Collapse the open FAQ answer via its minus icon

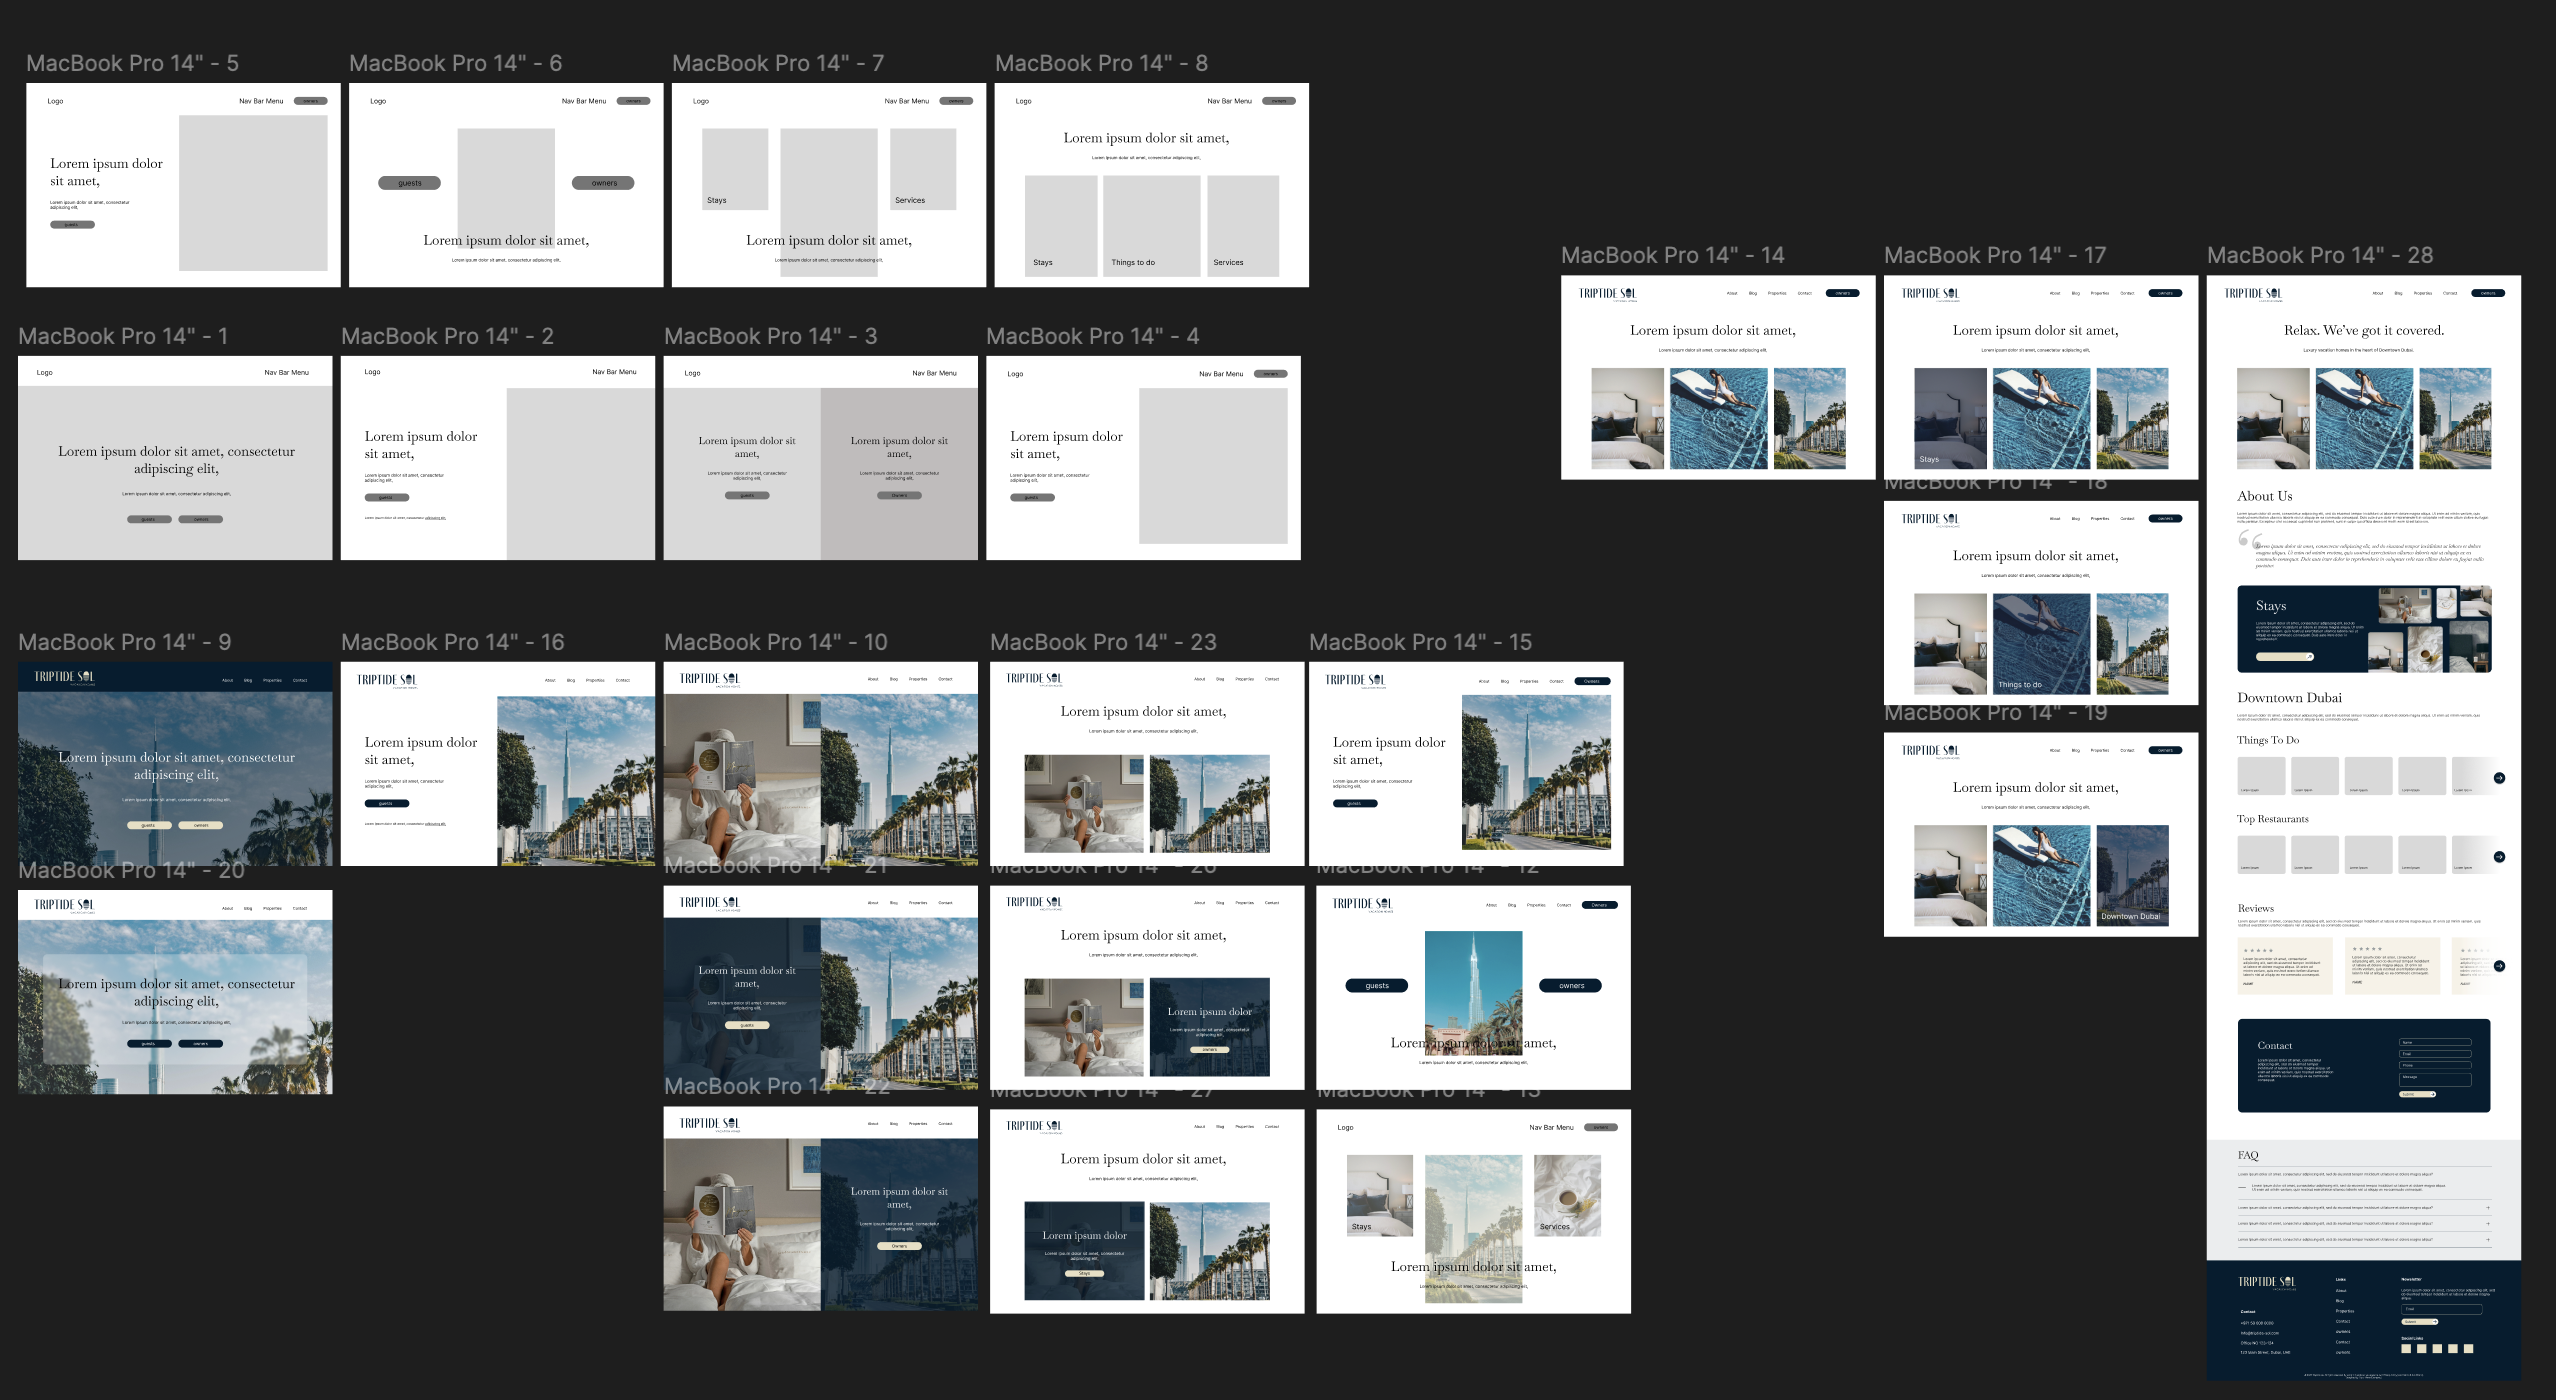2241,1187
